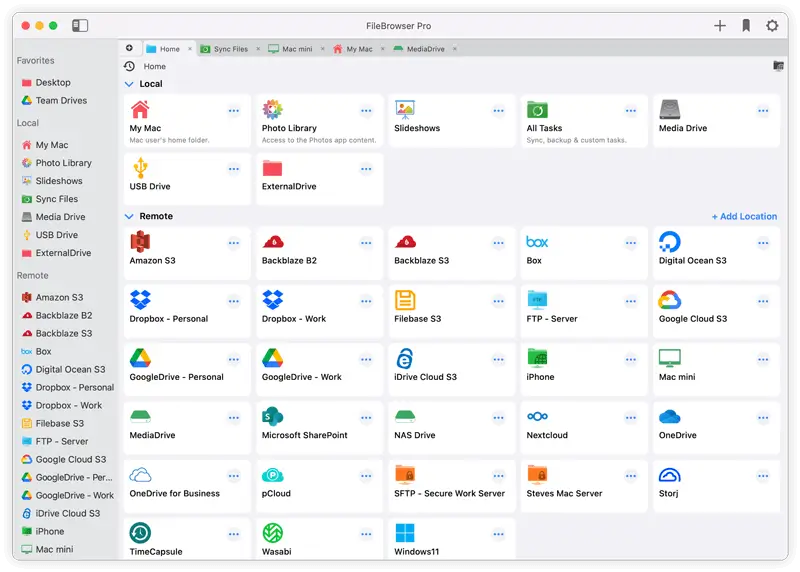This screenshot has width=800, height=572.
Task: Open the Digital Ocean S3 card icon
Action: (669, 242)
